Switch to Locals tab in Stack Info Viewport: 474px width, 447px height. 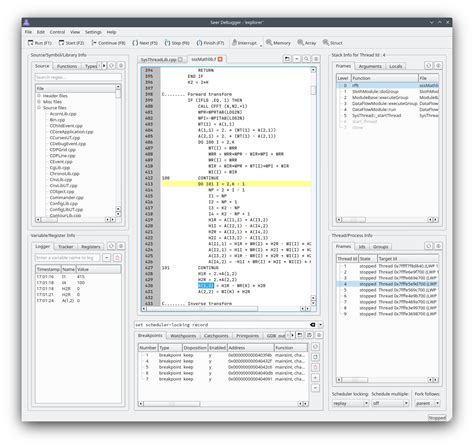pyautogui.click(x=396, y=66)
